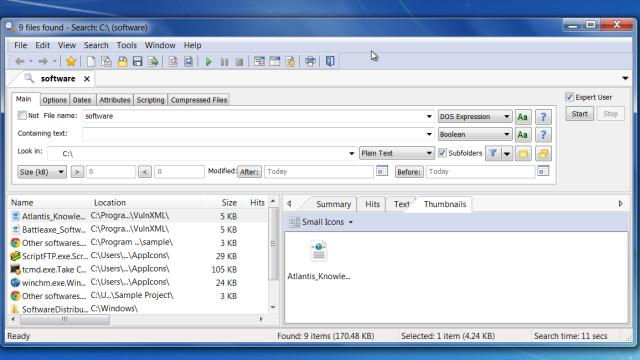The image size is (640, 360).
Task: Click the blue door icon after the printer
Action: click(330, 62)
